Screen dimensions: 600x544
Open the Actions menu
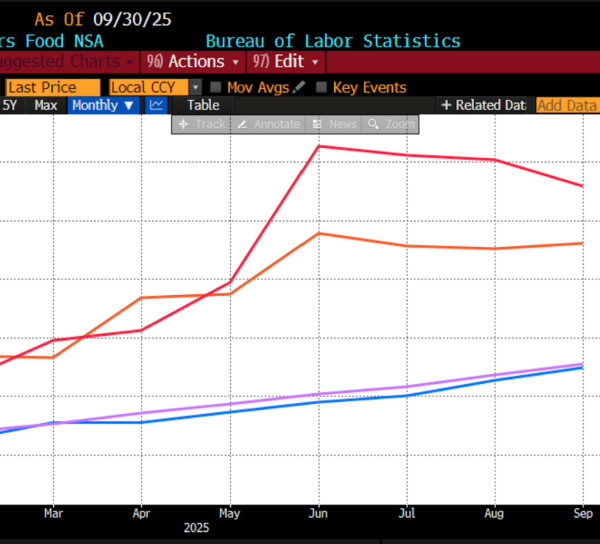pyautogui.click(x=186, y=62)
